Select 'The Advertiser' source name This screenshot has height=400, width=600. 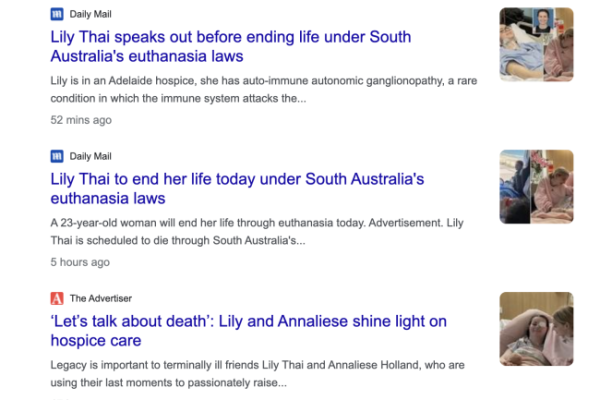[x=101, y=298]
